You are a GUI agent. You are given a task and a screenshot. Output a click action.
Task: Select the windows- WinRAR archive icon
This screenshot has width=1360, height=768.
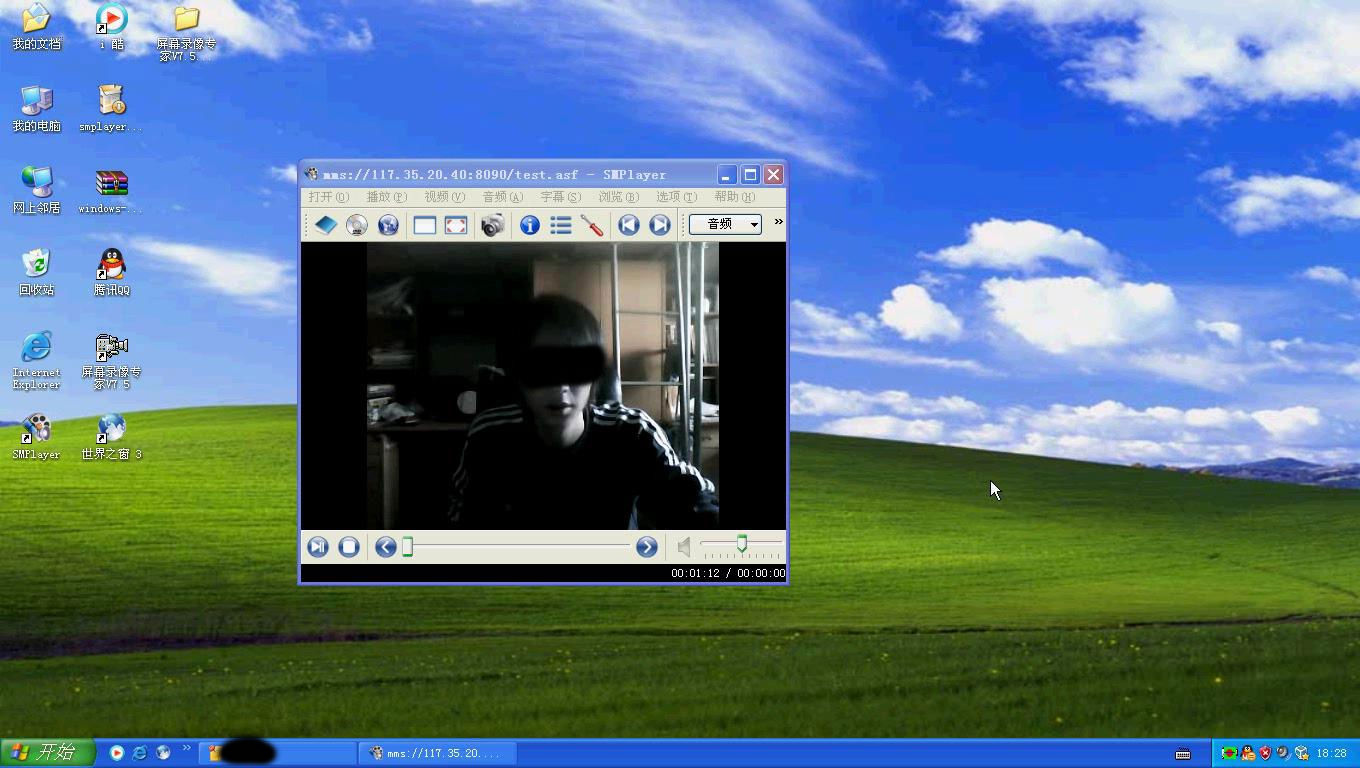click(x=111, y=191)
